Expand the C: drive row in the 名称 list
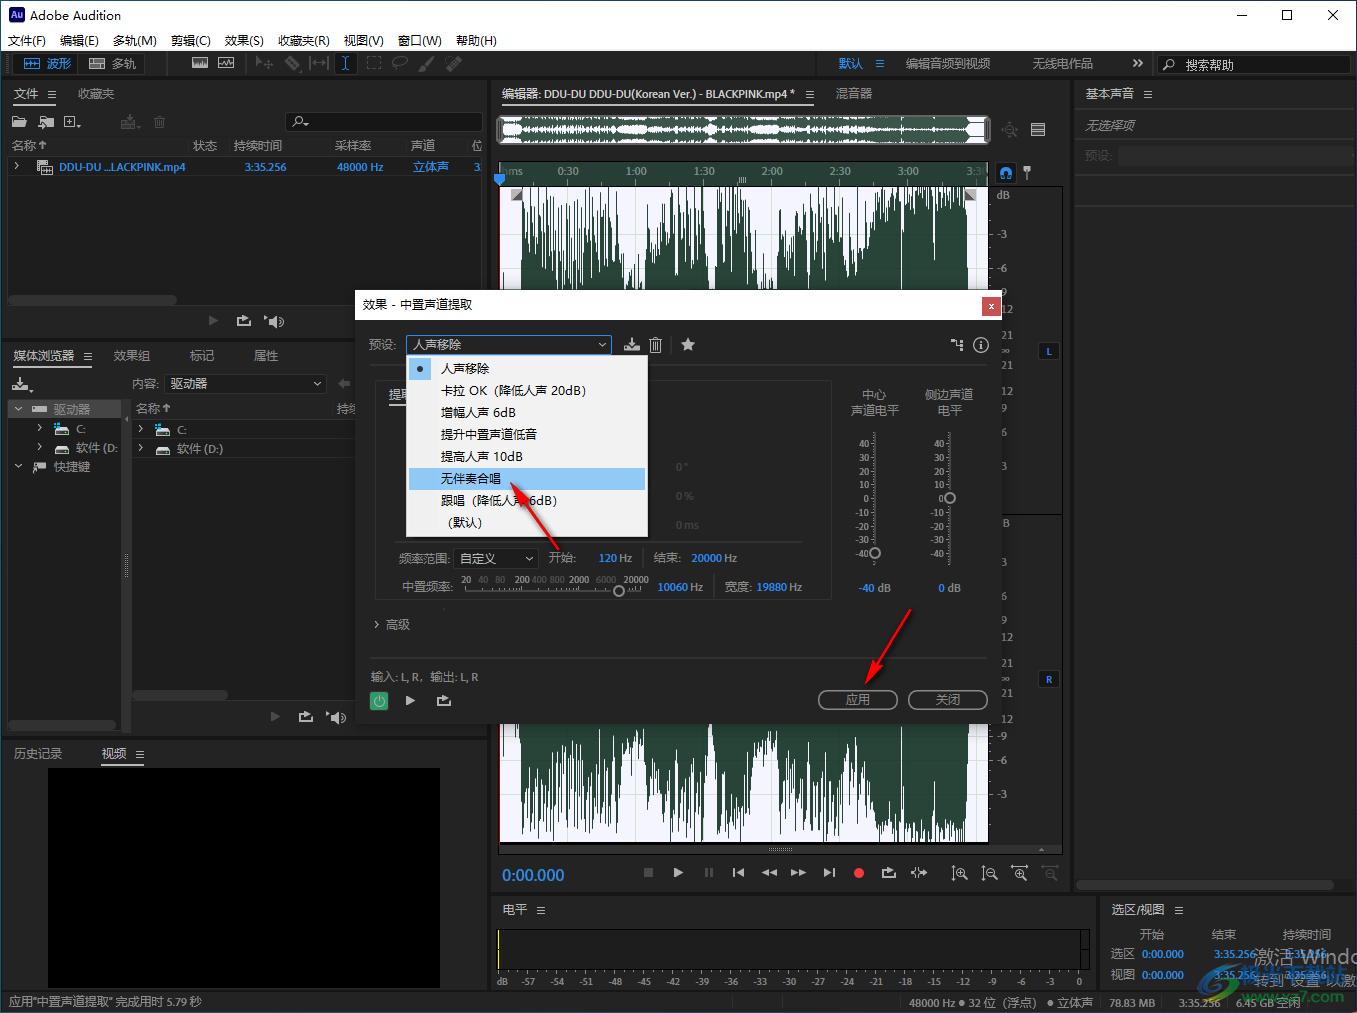The width and height of the screenshot is (1357, 1013). click(x=141, y=429)
